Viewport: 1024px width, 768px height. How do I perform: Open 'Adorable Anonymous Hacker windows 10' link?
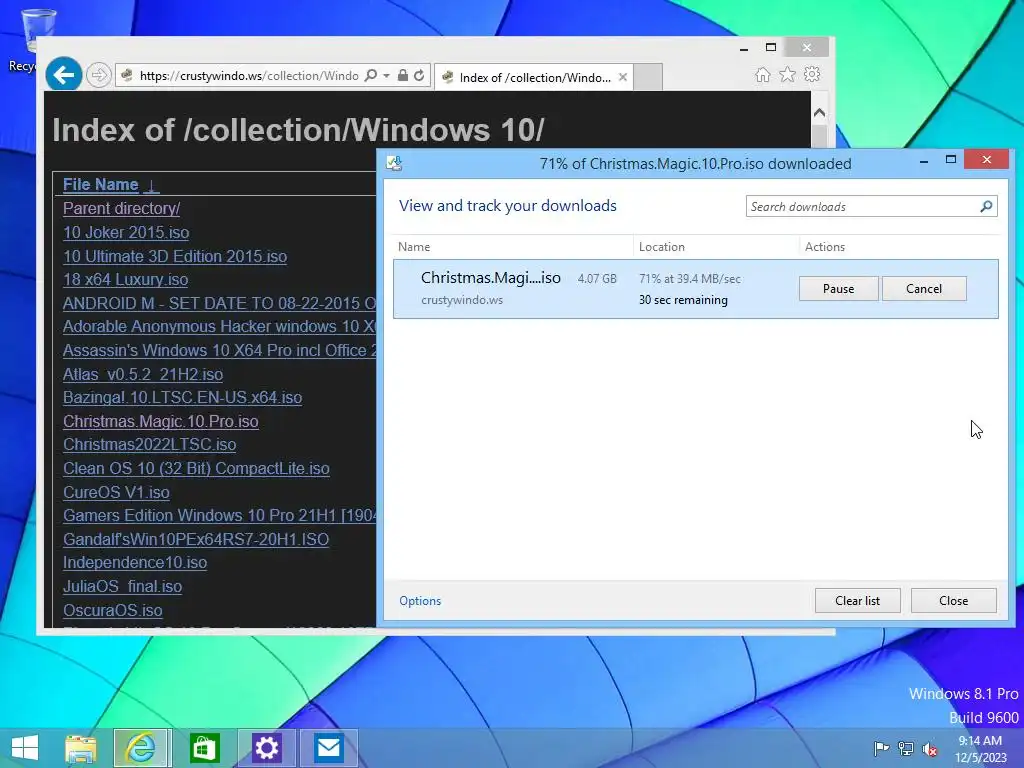point(219,327)
